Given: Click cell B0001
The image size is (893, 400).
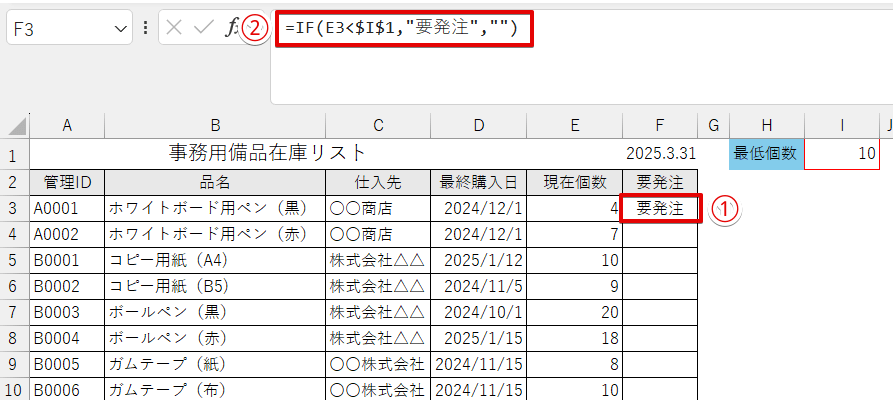Looking at the screenshot, I should 67,260.
